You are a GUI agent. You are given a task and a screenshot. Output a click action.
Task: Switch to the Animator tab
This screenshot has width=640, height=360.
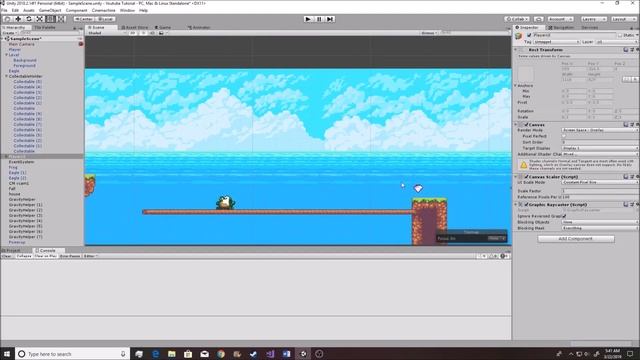(x=199, y=27)
